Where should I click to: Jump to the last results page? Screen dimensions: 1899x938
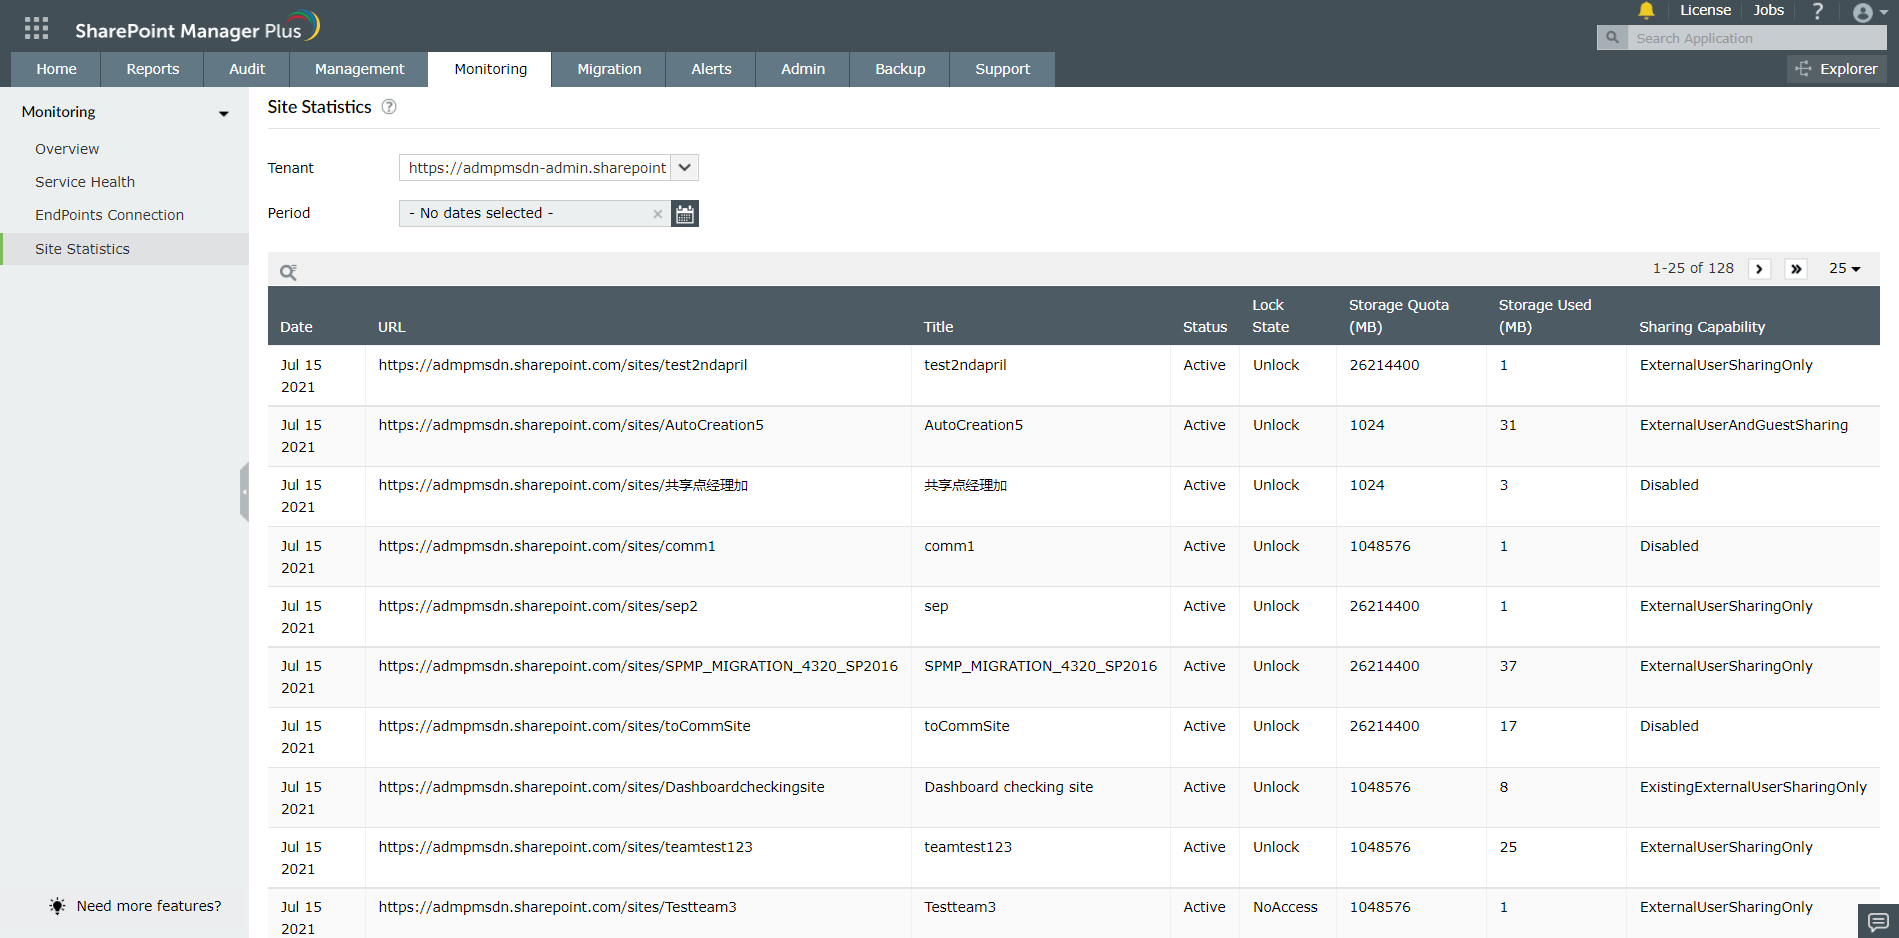1796,268
